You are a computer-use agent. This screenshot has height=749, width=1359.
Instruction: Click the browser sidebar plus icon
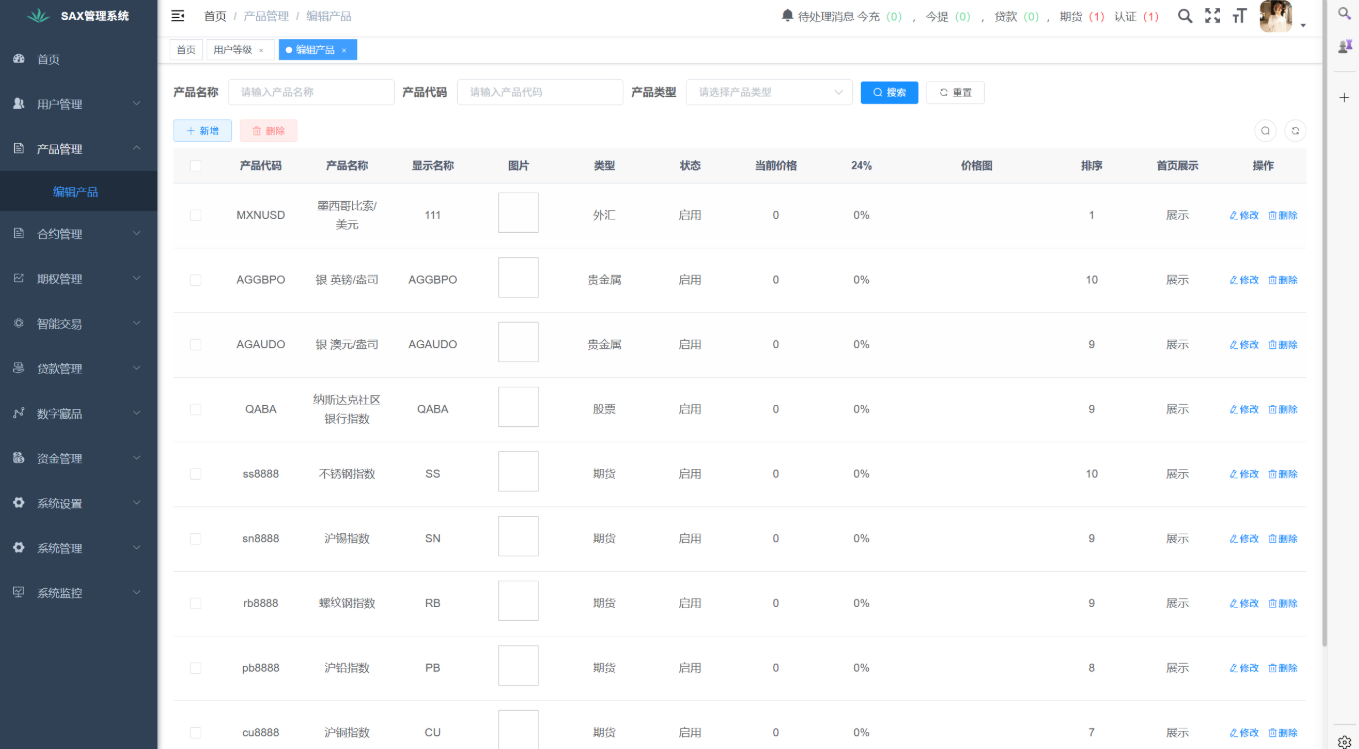coord(1344,97)
